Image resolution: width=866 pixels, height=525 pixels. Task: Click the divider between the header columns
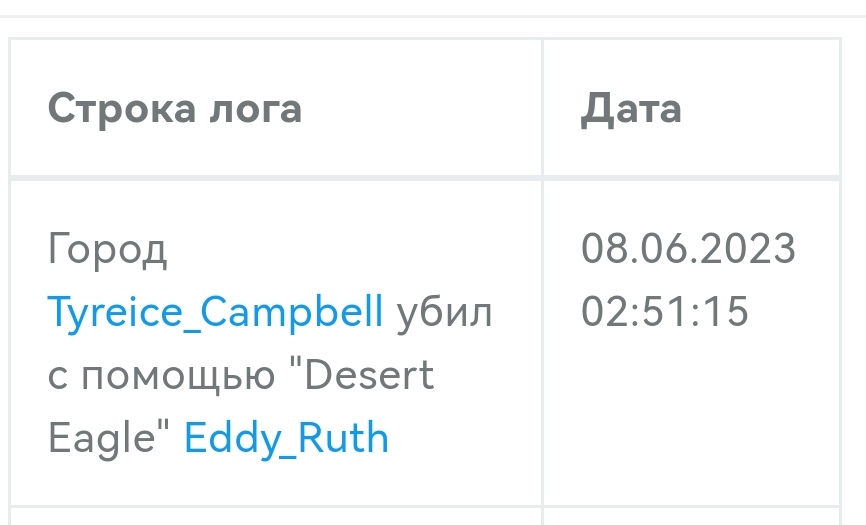[x=542, y=108]
